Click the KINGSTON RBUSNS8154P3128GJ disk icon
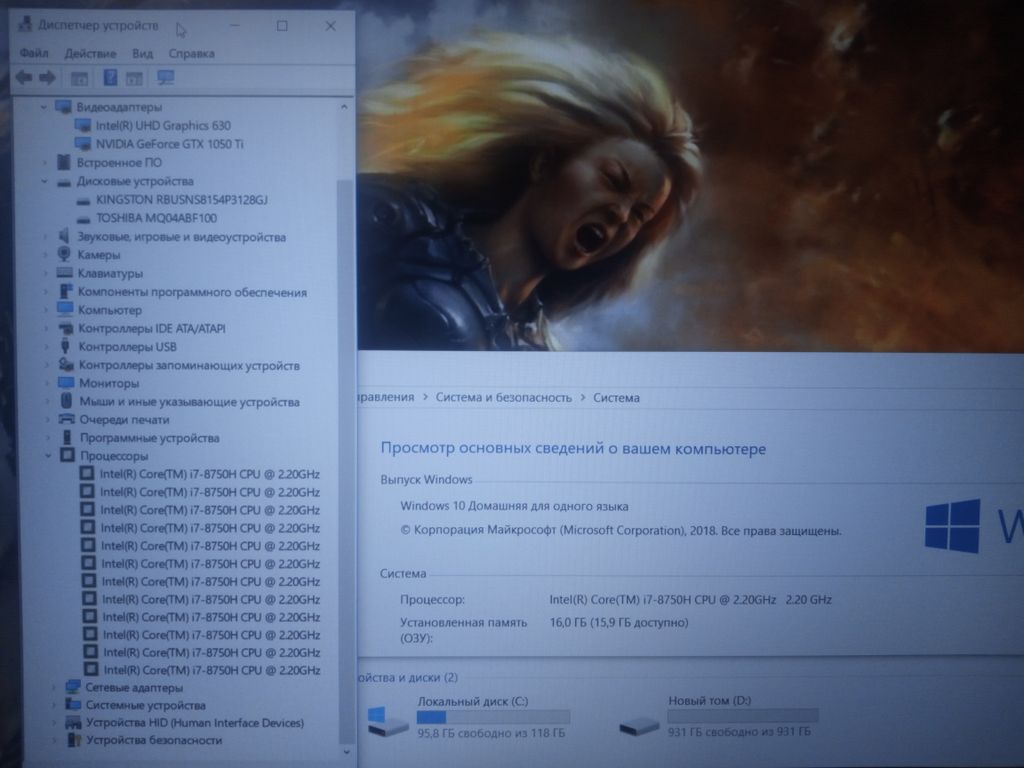The width and height of the screenshot is (1024, 768). (85, 200)
